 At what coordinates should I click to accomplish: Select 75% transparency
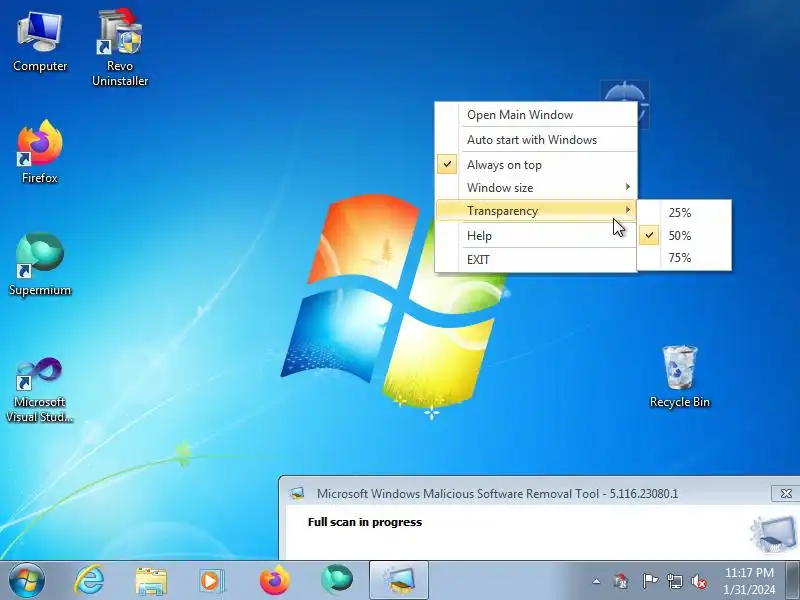684,258
